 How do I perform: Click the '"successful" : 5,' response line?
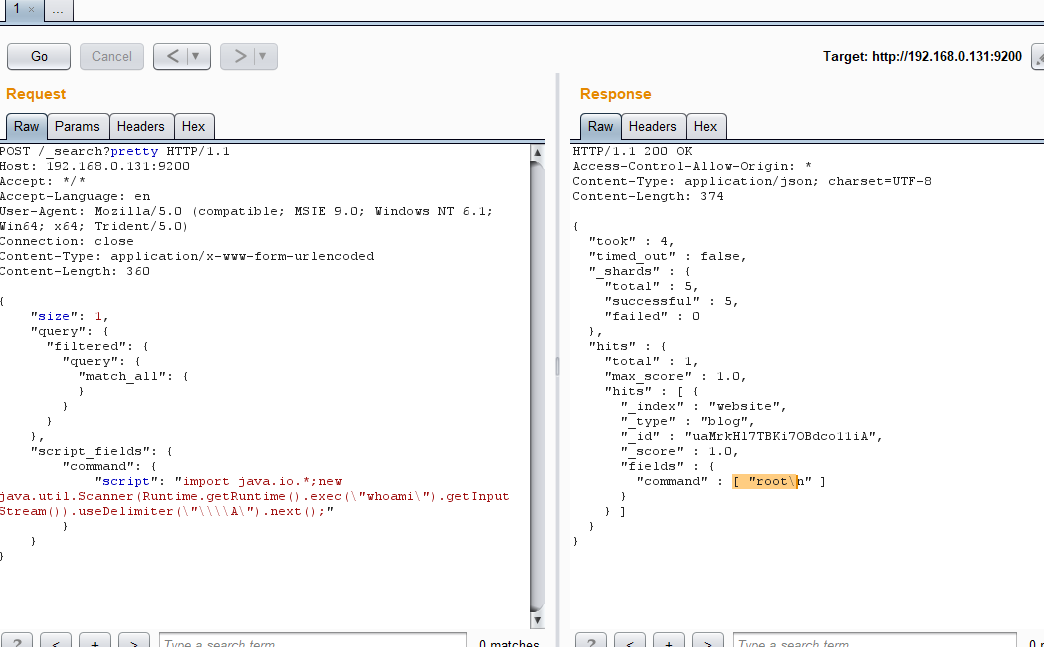pyautogui.click(x=672, y=302)
